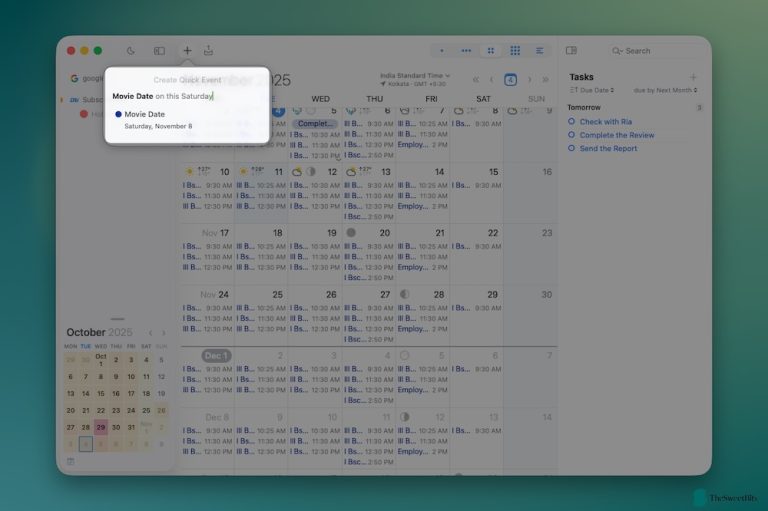Open the share/export tray icon in toolbar
The image size is (768, 511).
click(208, 50)
